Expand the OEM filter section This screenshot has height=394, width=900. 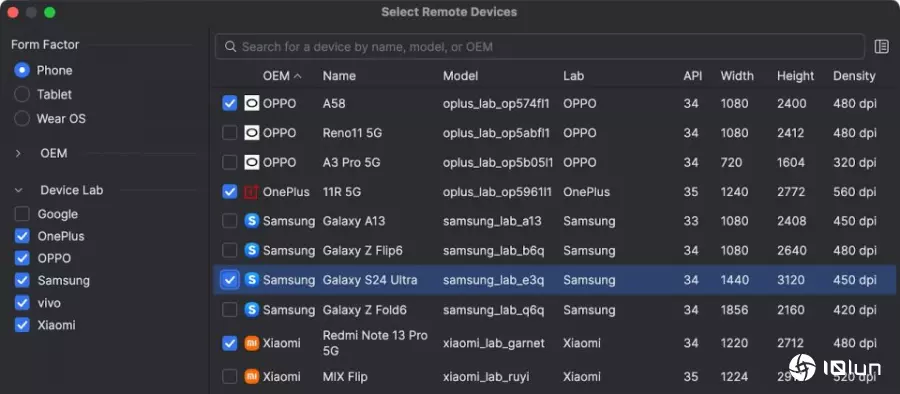click(x=18, y=153)
